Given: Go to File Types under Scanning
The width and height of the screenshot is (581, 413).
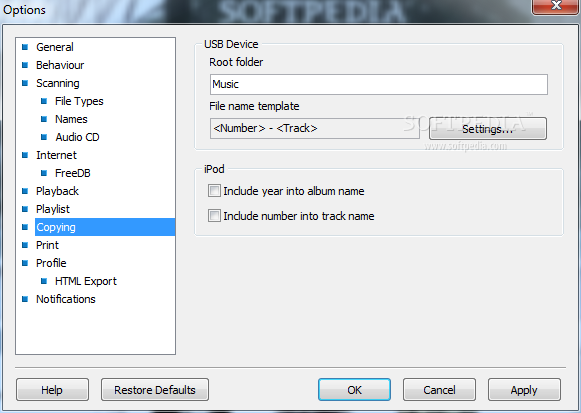Looking at the screenshot, I should 79,101.
